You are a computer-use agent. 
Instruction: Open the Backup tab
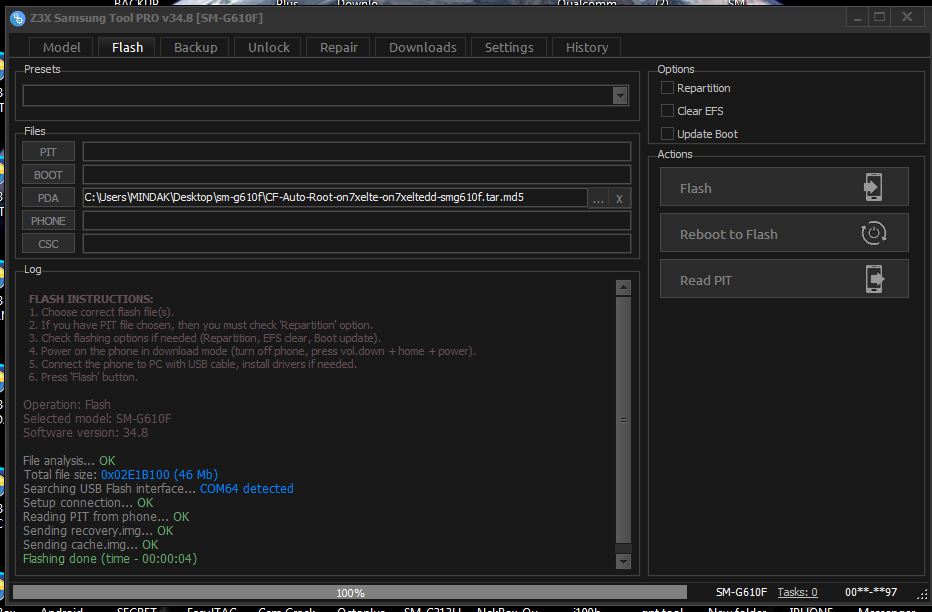tap(195, 48)
